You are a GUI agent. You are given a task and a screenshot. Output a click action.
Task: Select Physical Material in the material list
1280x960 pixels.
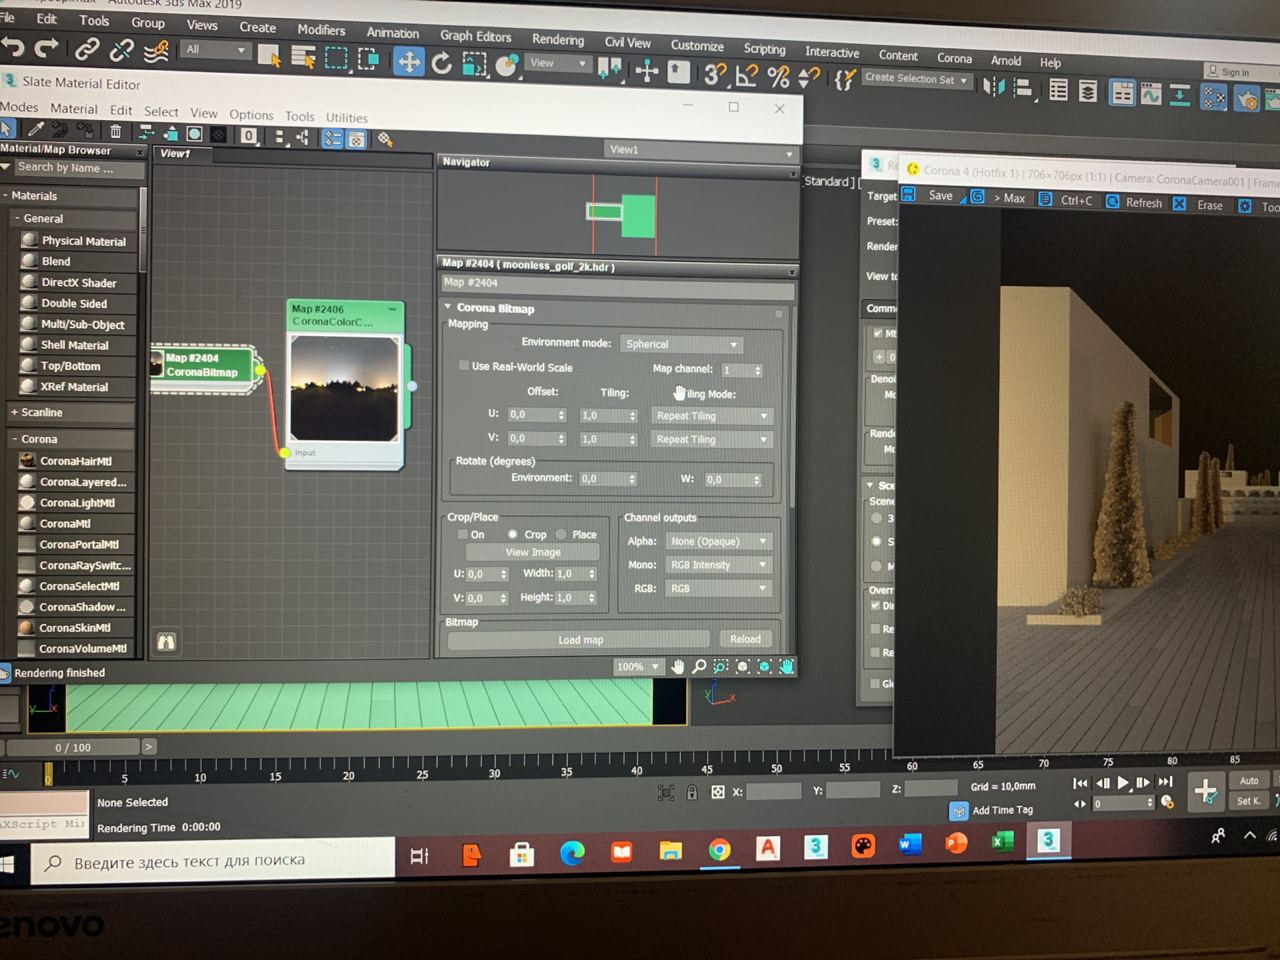83,241
